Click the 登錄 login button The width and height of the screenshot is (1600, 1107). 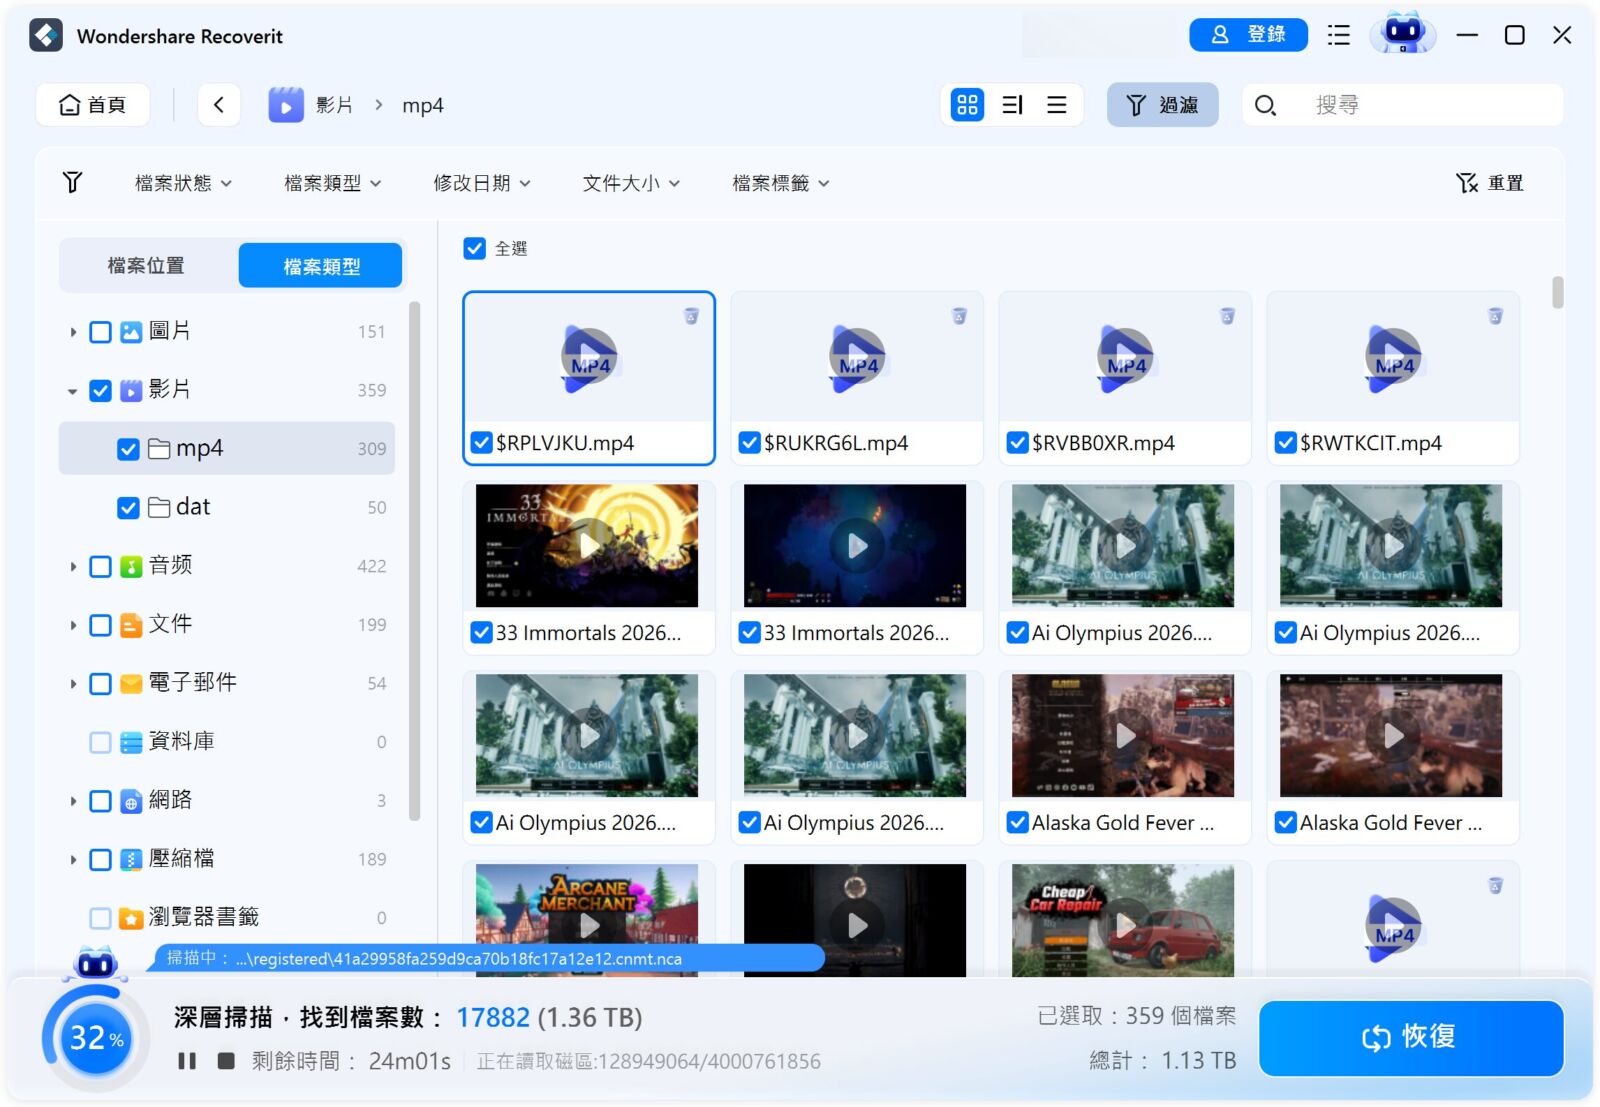1248,34
